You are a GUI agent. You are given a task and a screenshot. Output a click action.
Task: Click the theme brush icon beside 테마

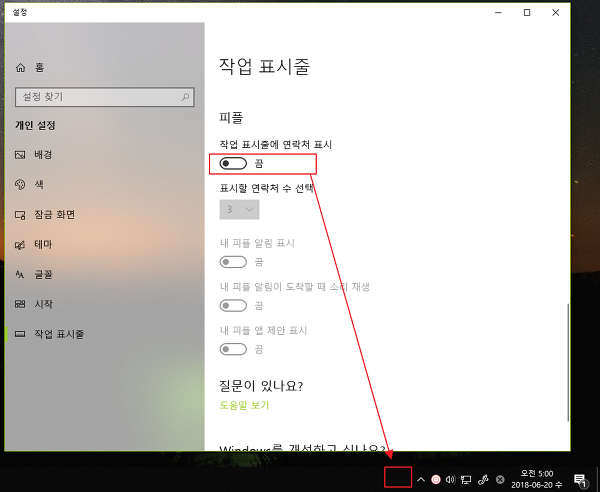(20, 245)
